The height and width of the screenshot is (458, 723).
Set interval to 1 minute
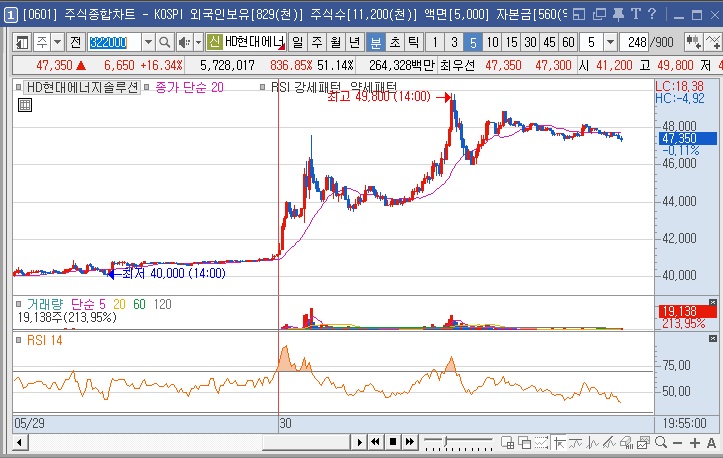[x=435, y=43]
